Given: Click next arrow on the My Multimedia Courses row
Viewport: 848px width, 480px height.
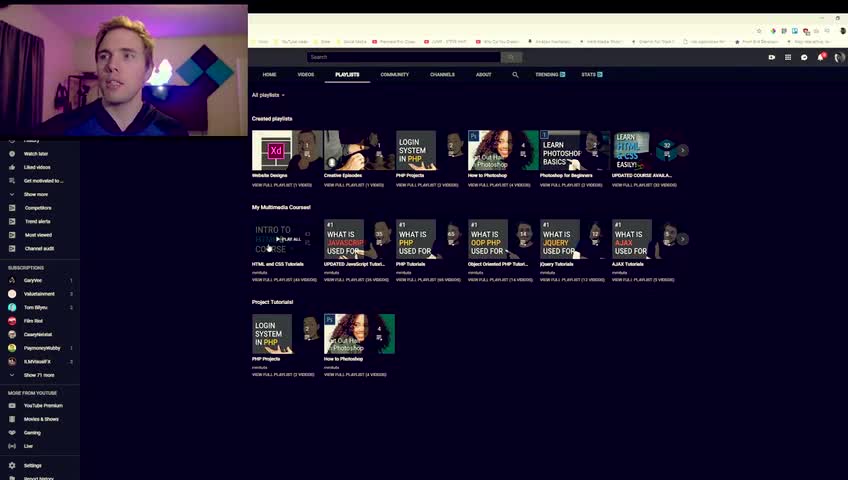Looking at the screenshot, I should pos(683,239).
